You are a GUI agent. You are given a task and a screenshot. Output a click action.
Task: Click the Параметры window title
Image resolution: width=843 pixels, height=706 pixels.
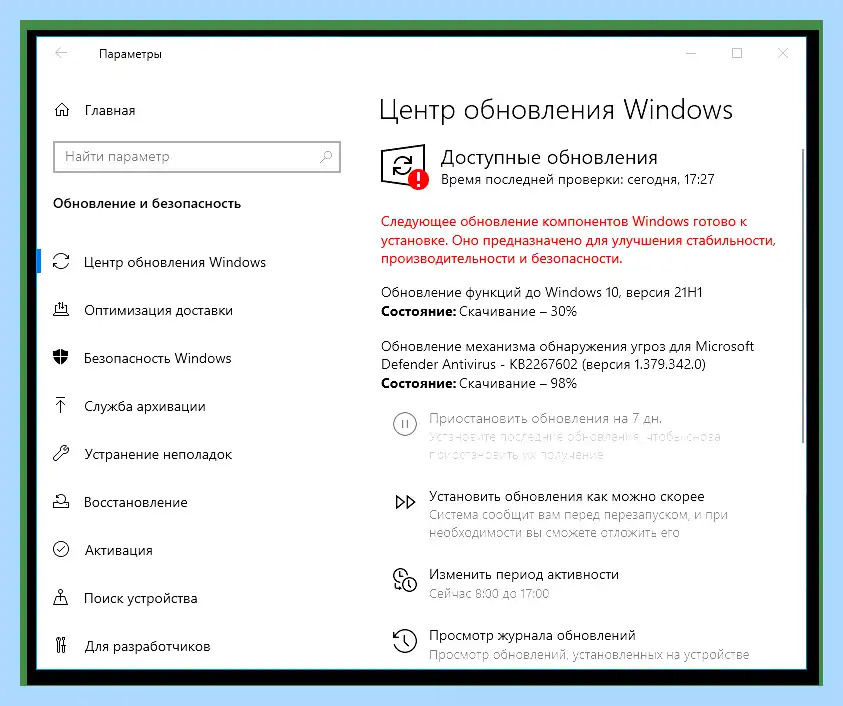pyautogui.click(x=130, y=54)
